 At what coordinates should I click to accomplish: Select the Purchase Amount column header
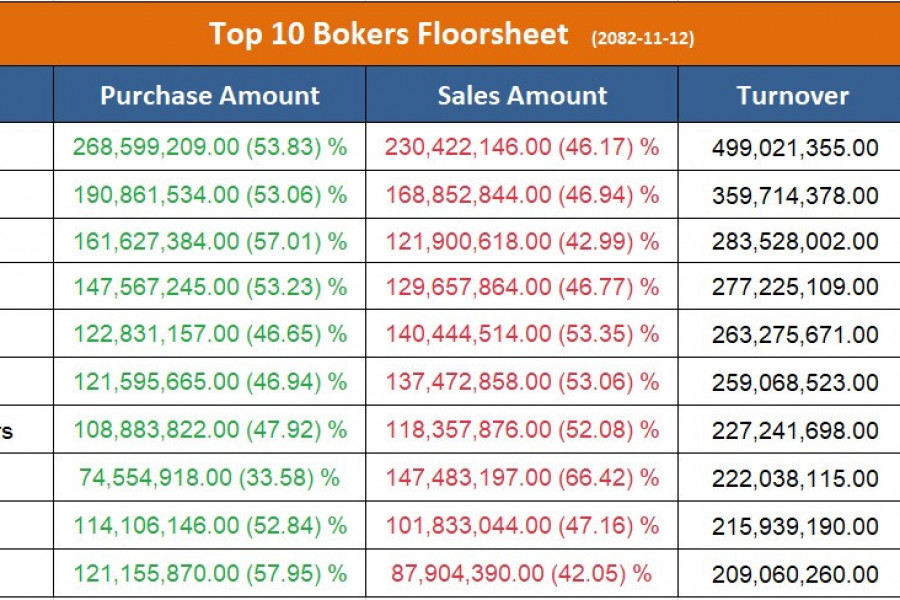210,96
